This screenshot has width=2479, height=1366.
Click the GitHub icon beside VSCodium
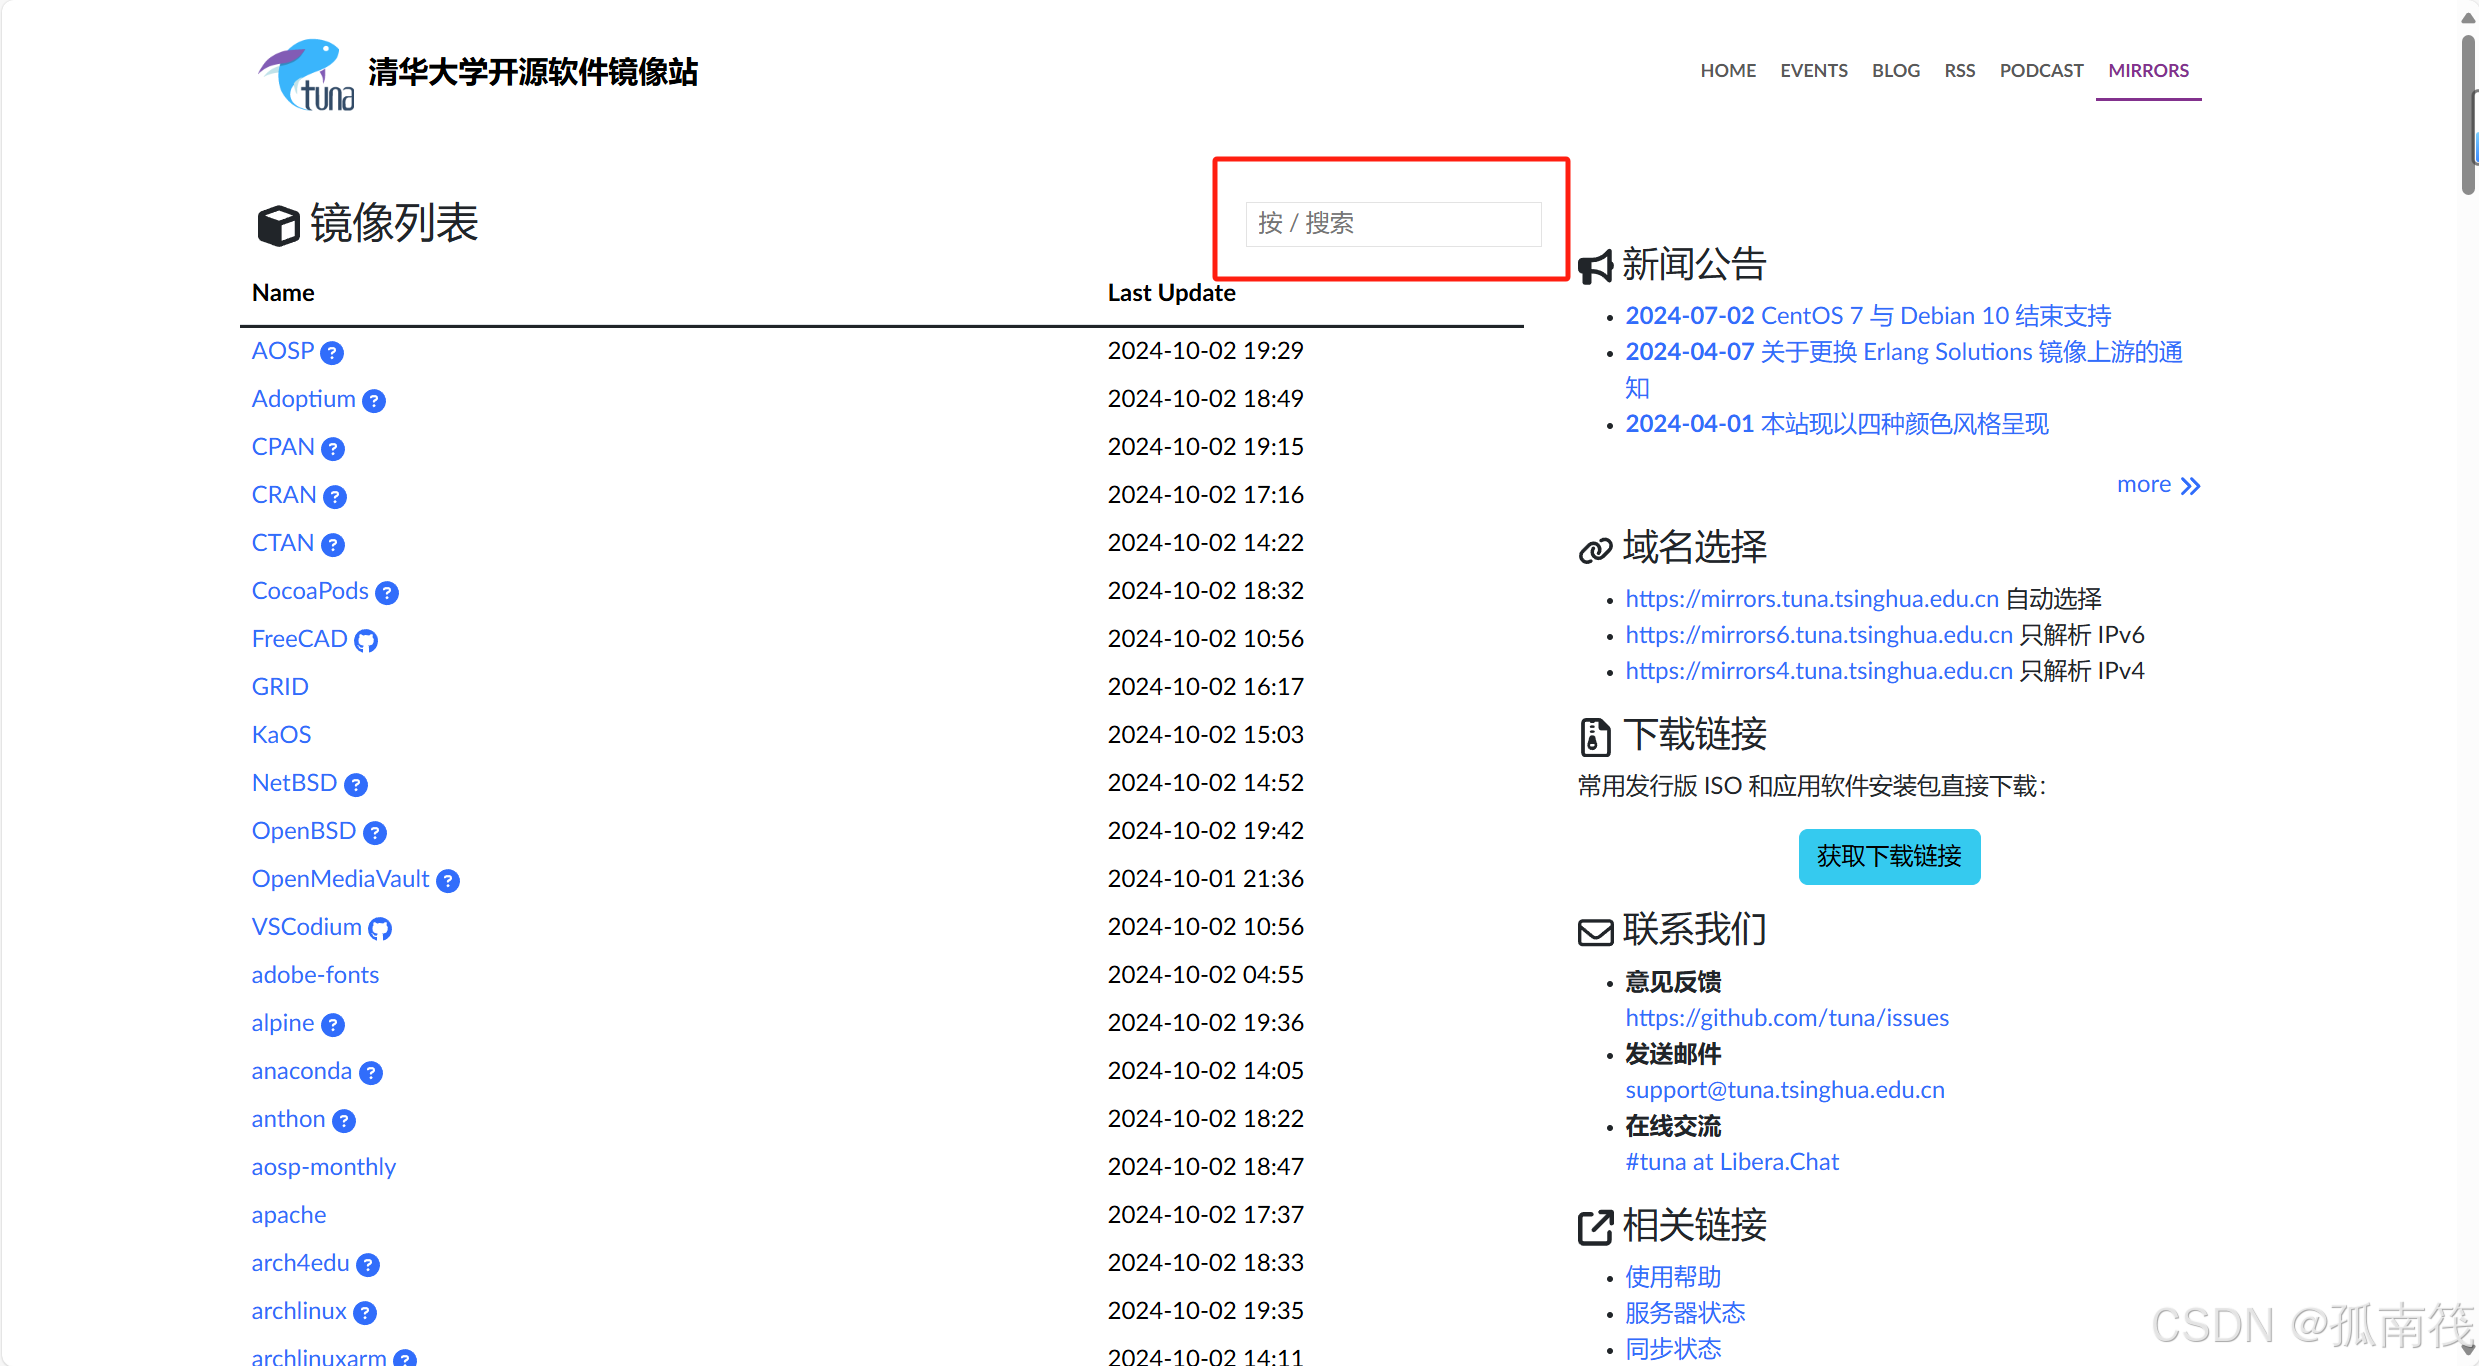coord(380,929)
